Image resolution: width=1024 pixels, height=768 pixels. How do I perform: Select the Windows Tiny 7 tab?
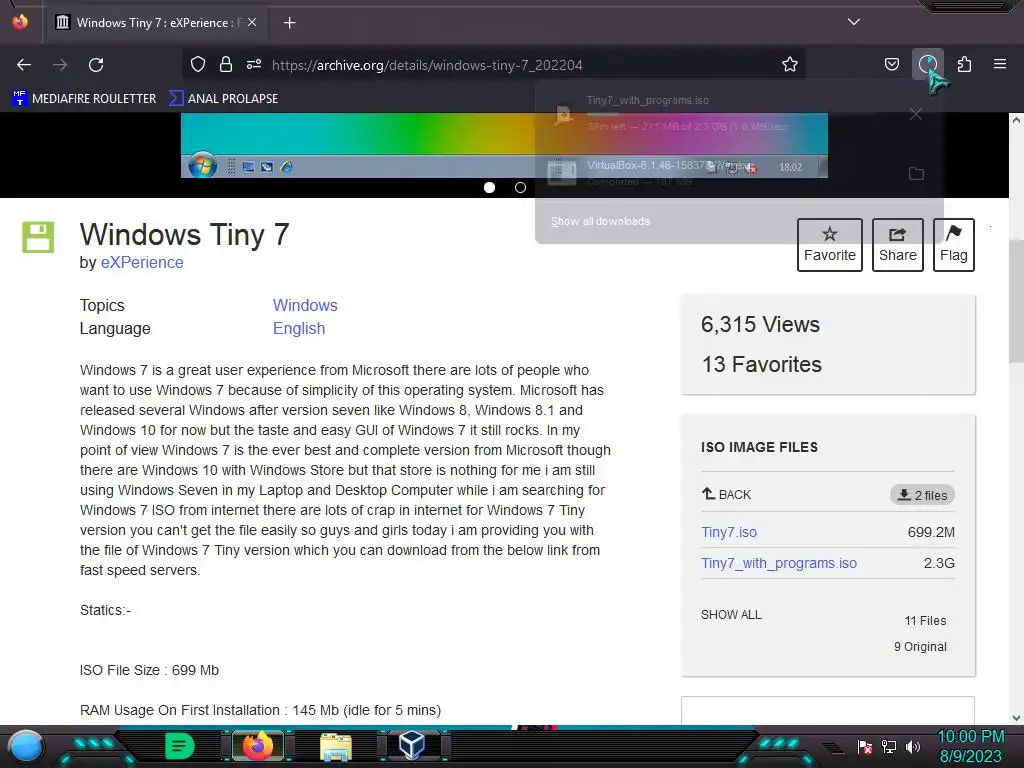coord(155,23)
